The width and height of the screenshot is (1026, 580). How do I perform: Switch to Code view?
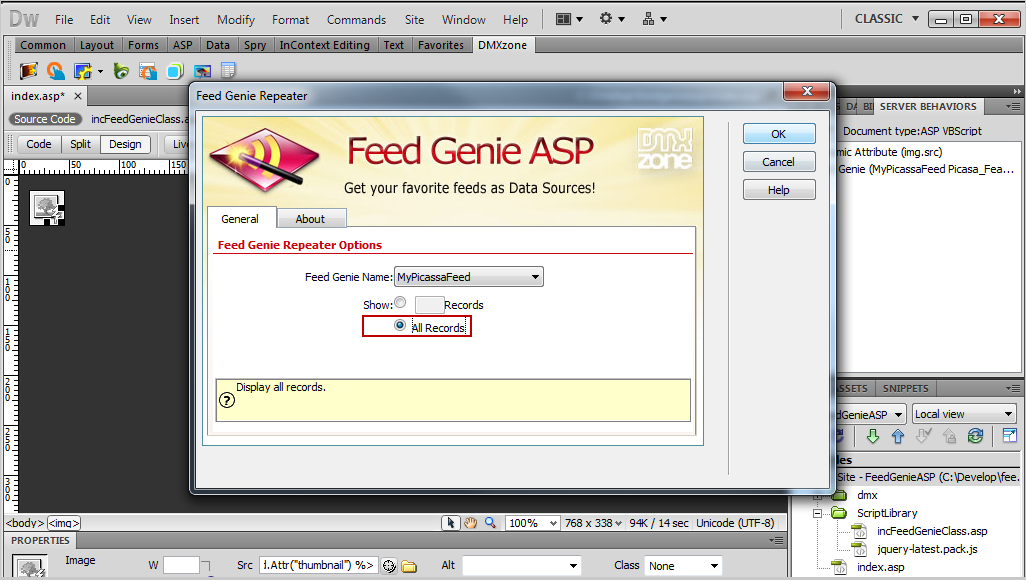39,144
